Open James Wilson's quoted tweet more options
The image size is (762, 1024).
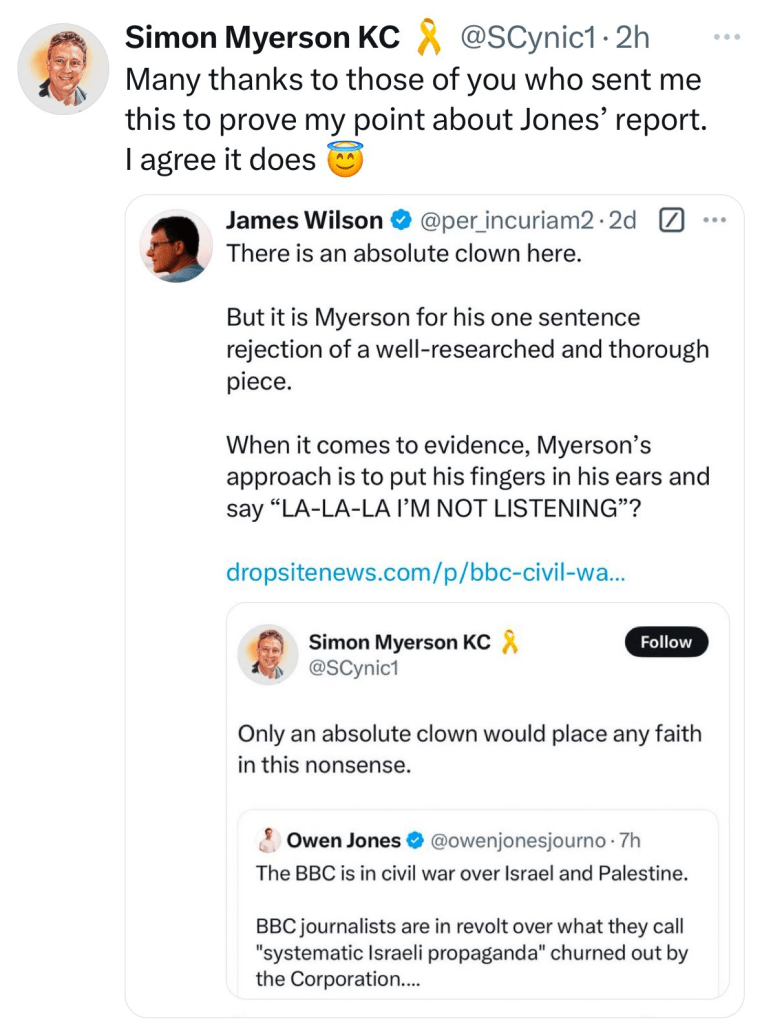[x=713, y=221]
